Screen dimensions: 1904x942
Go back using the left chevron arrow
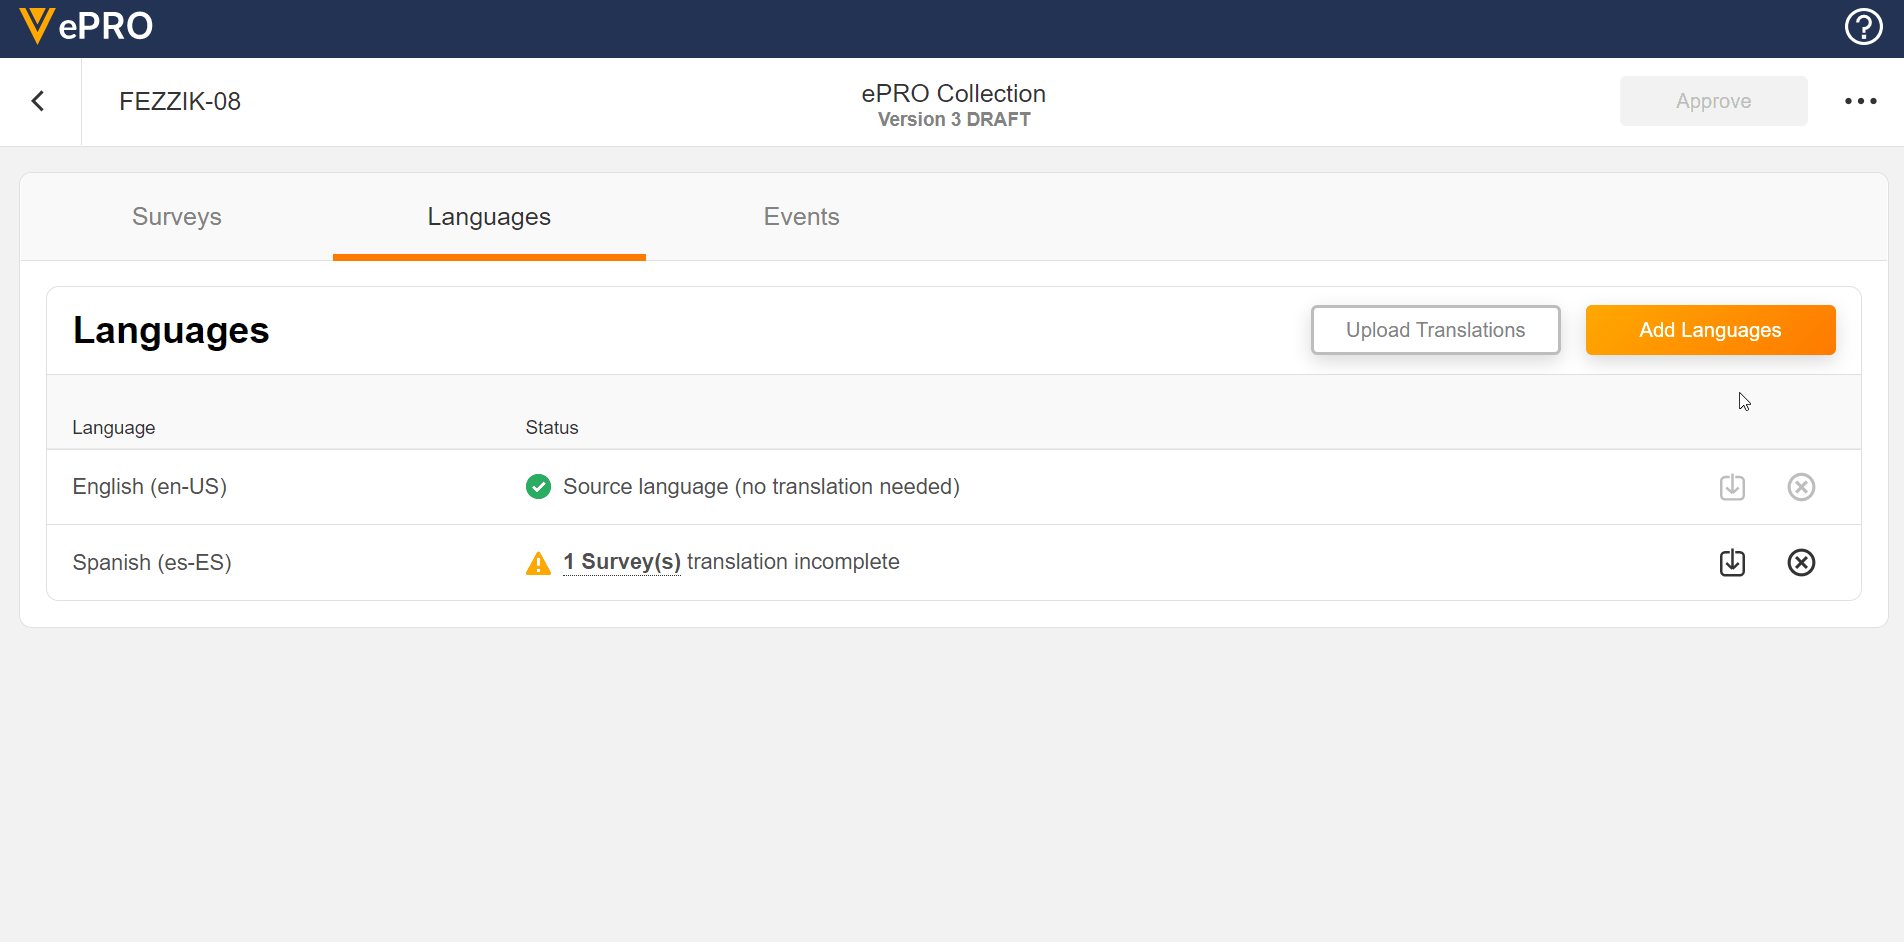point(38,101)
